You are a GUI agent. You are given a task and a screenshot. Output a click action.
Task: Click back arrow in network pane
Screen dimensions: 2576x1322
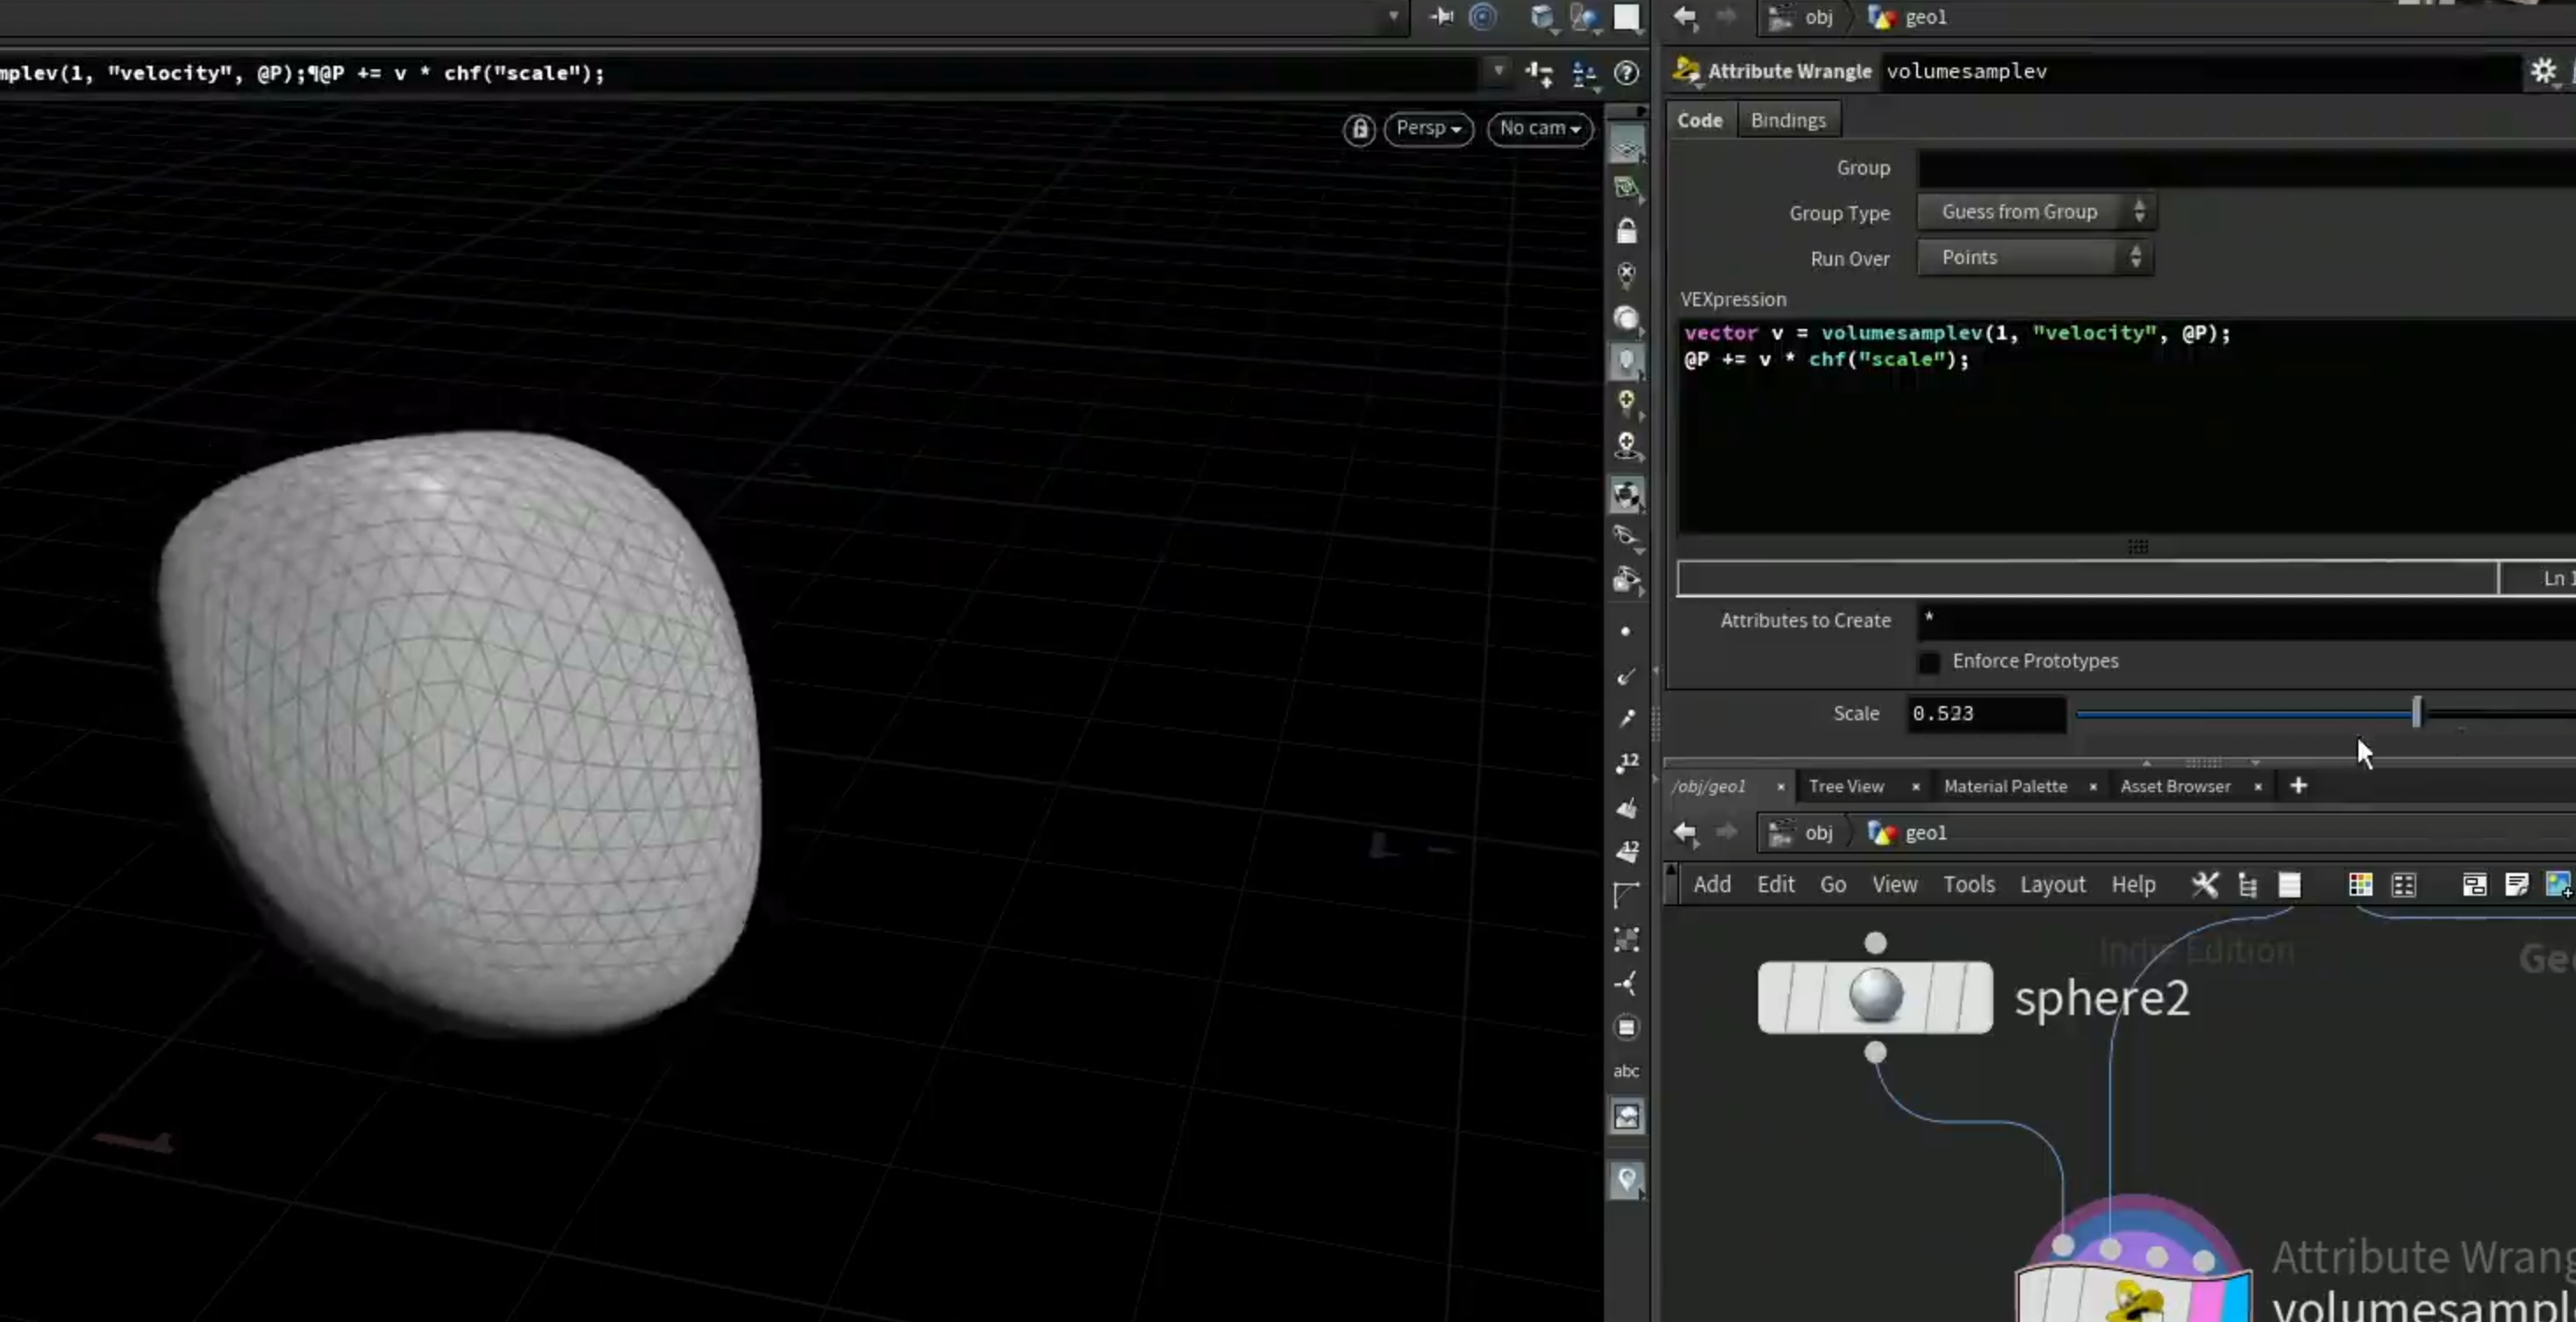pyautogui.click(x=1686, y=833)
